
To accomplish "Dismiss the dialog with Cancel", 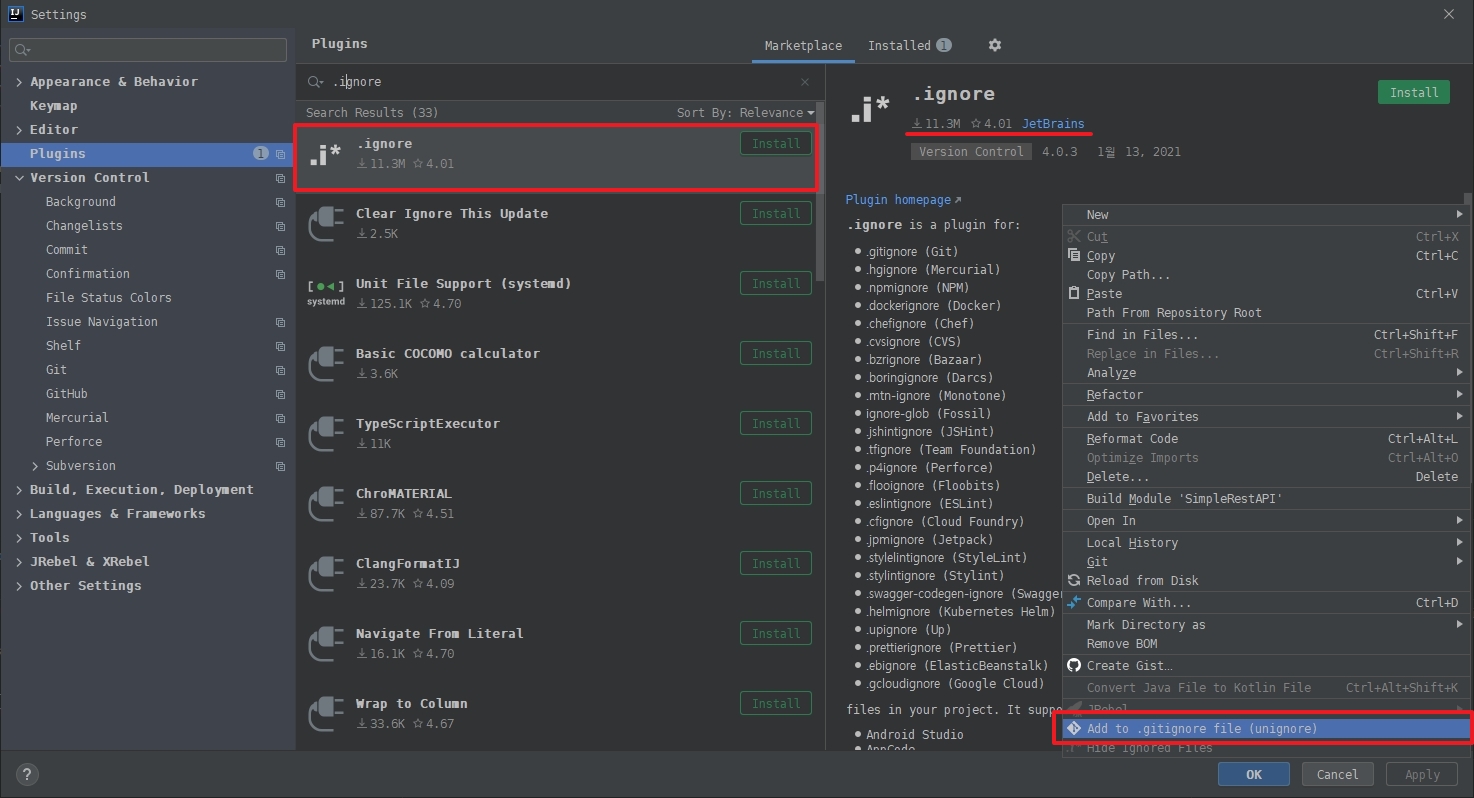I will [1337, 774].
